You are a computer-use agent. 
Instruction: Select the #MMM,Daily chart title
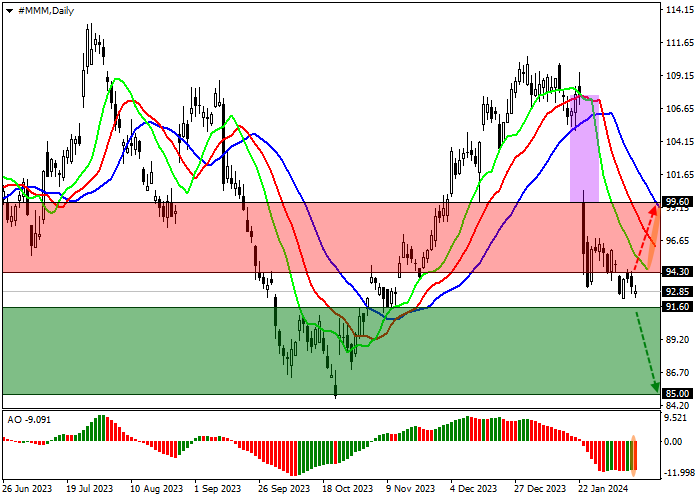pyautogui.click(x=46, y=11)
